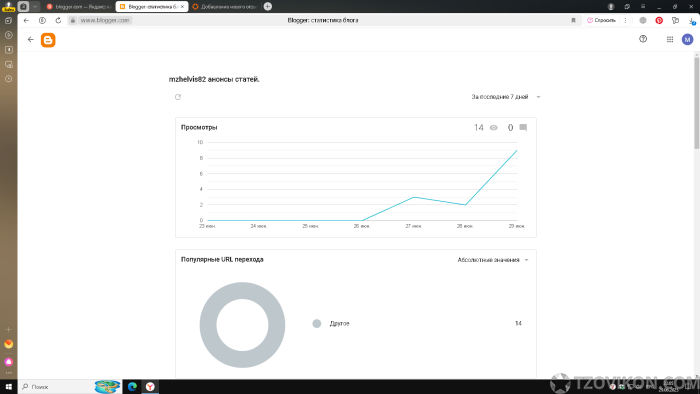Click gray 'Другое' legend swatch

(317, 323)
